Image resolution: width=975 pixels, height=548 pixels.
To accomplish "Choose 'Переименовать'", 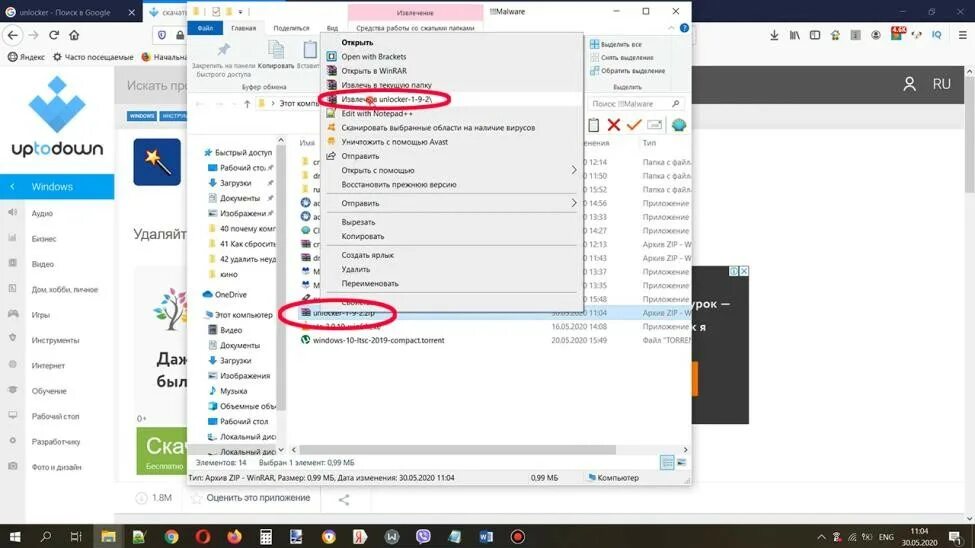I will pos(369,283).
